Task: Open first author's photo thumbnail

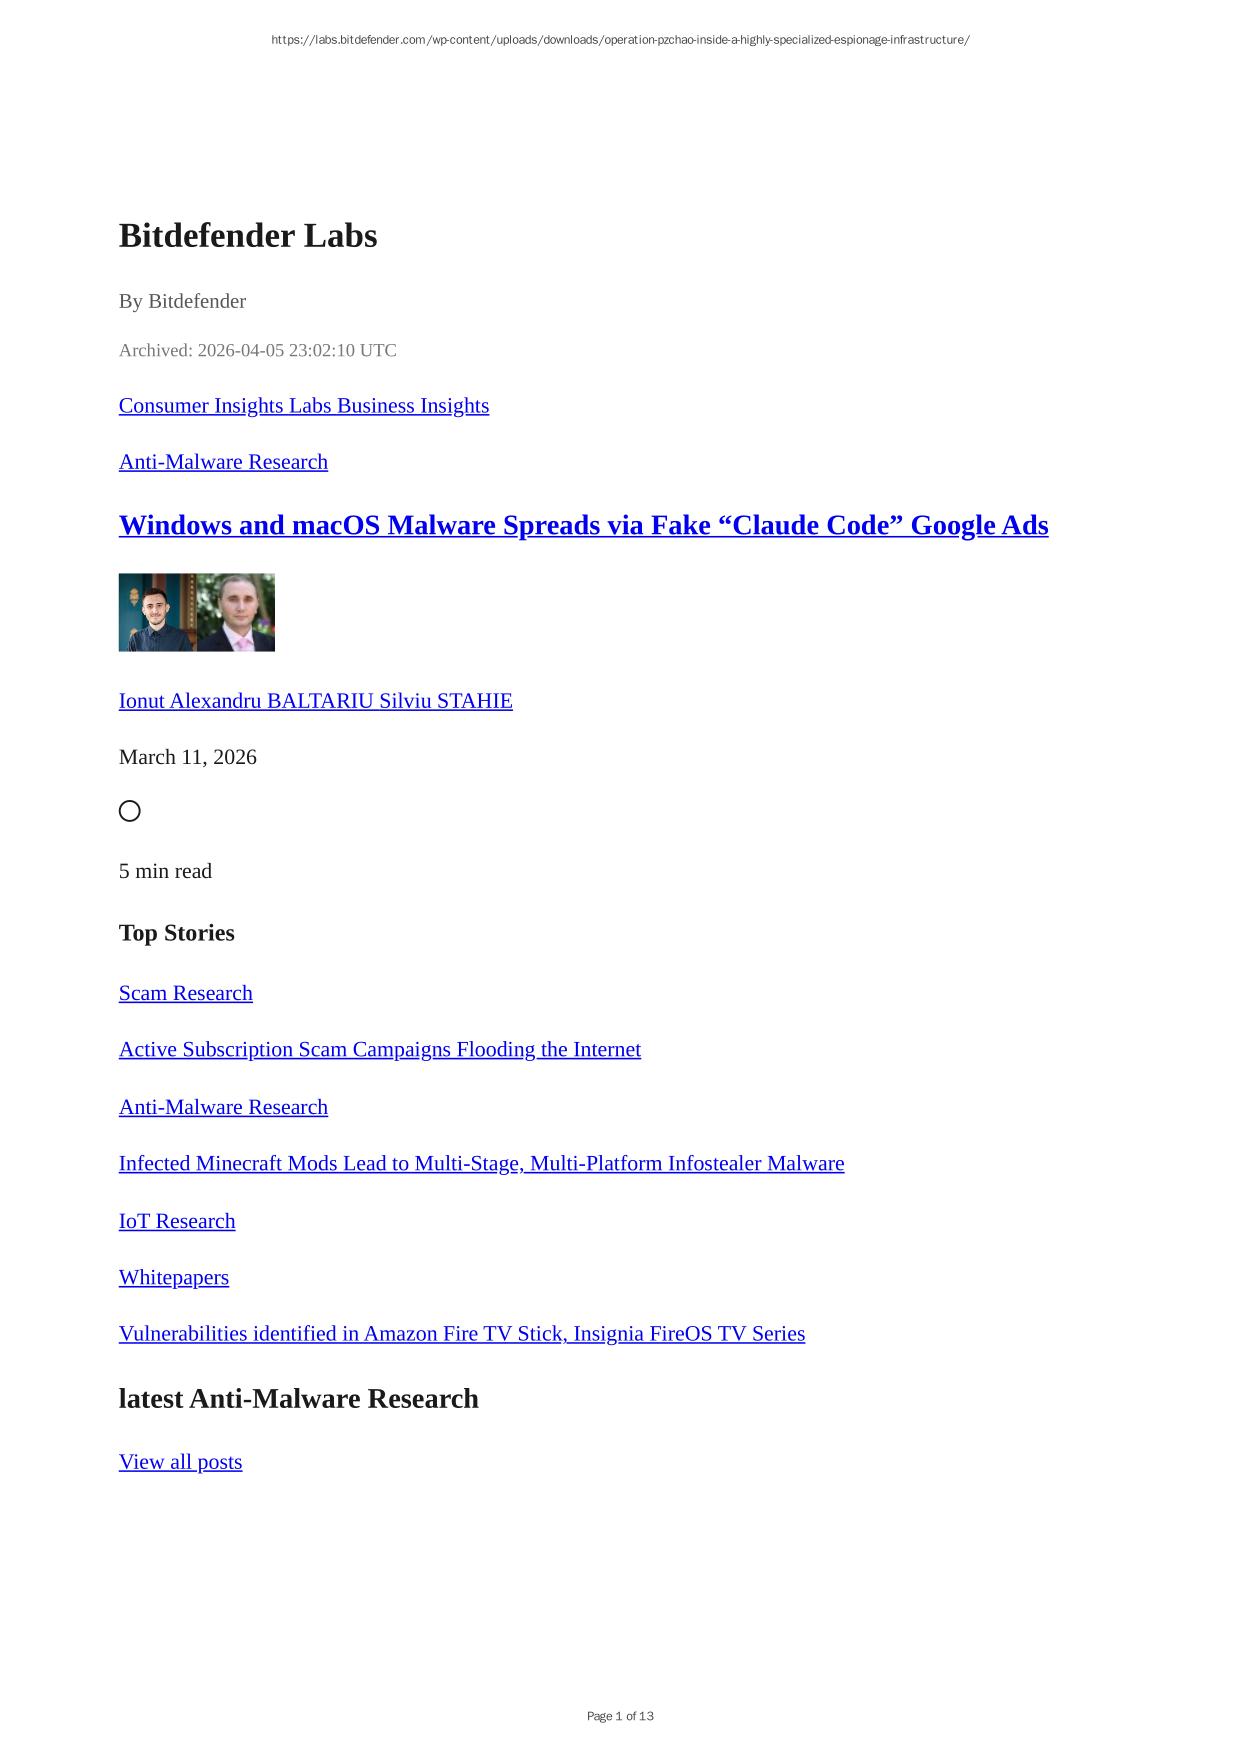Action: tap(158, 612)
